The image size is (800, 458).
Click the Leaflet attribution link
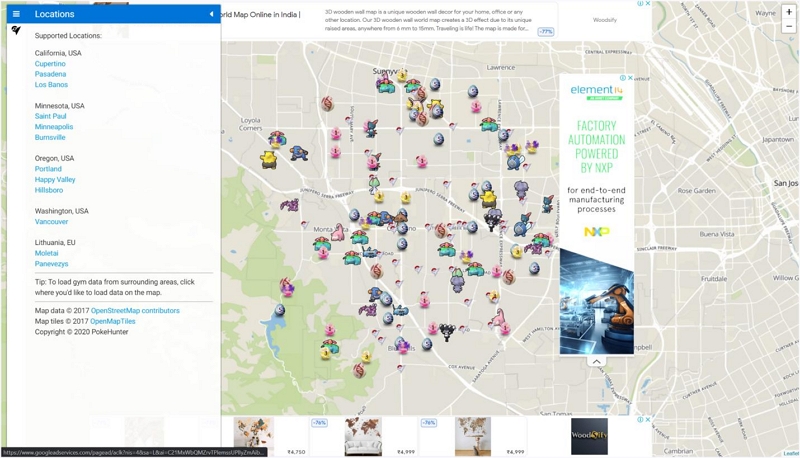pos(791,453)
